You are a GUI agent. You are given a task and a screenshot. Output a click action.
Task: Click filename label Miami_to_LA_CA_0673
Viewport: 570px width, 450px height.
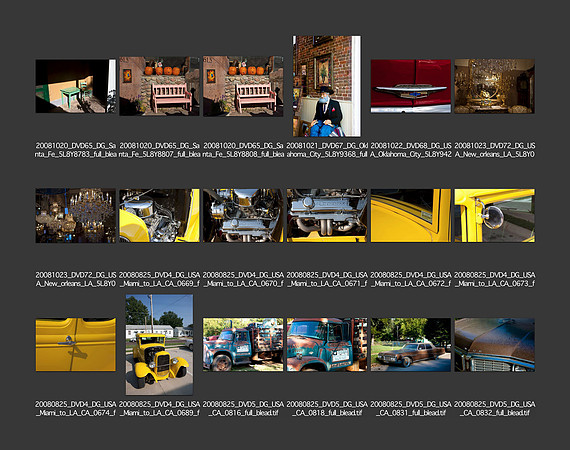[x=494, y=279]
